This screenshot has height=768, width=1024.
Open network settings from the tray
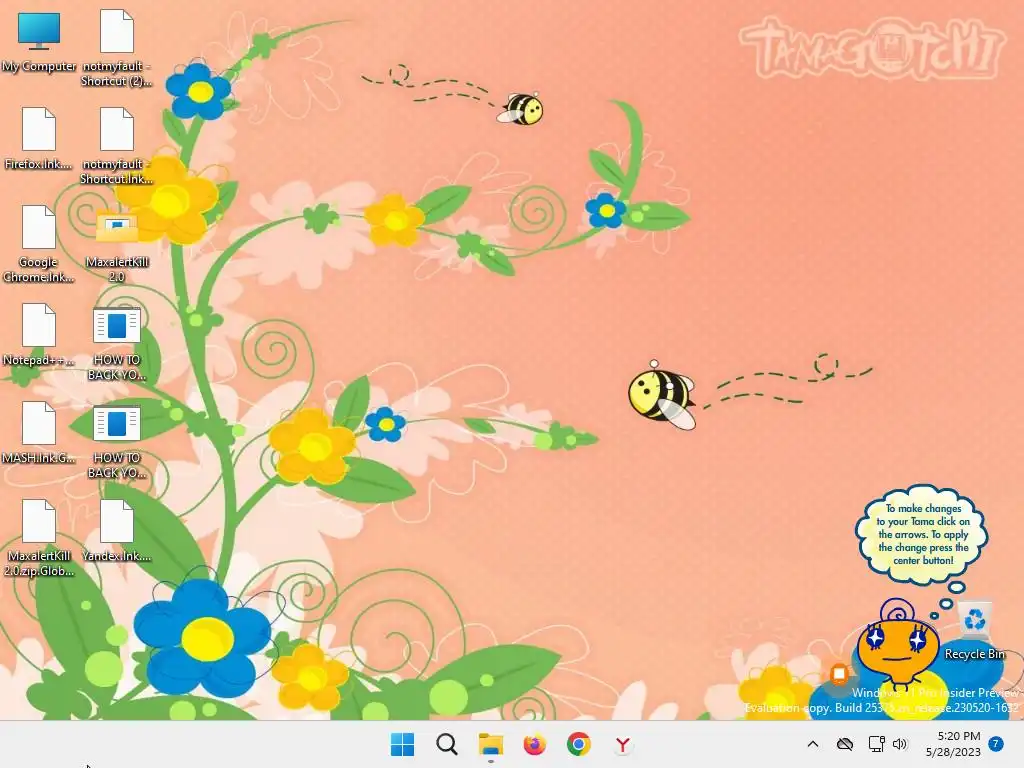[876, 744]
